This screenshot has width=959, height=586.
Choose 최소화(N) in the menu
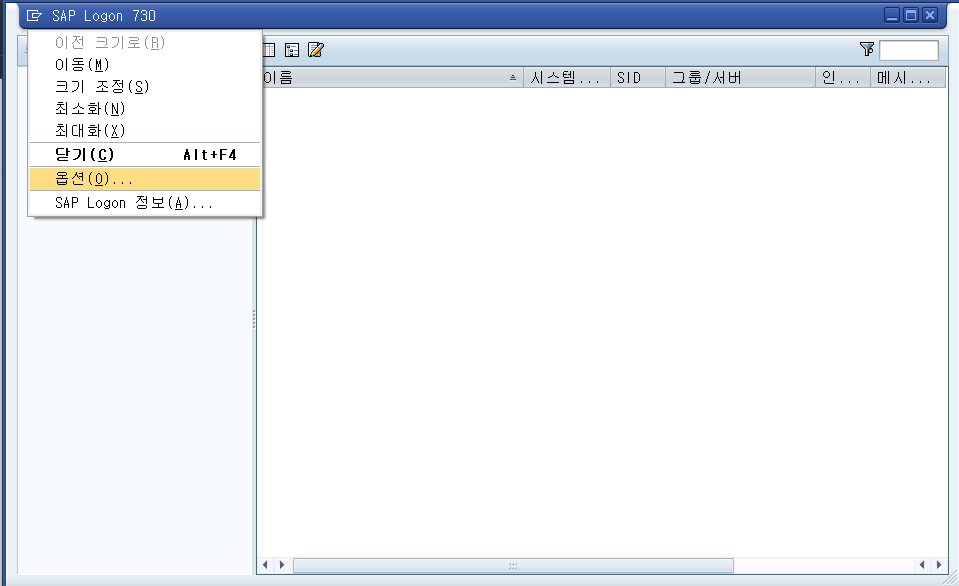click(x=145, y=108)
